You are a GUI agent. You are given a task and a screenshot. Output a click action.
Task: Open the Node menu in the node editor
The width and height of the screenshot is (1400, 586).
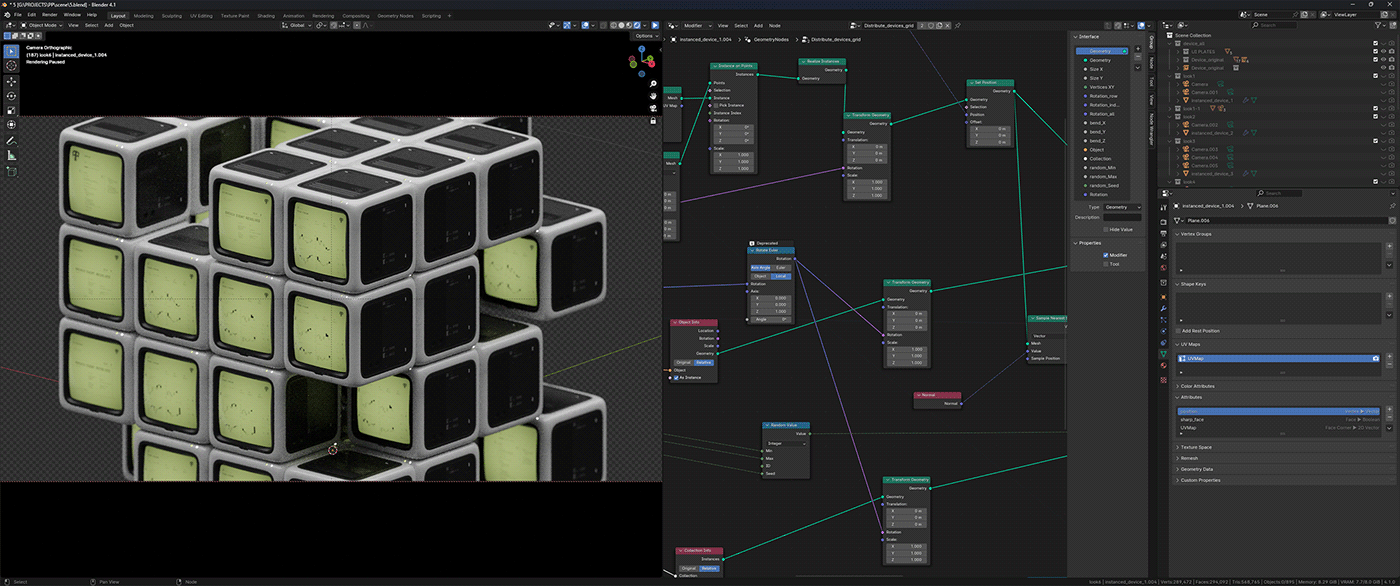pos(775,26)
